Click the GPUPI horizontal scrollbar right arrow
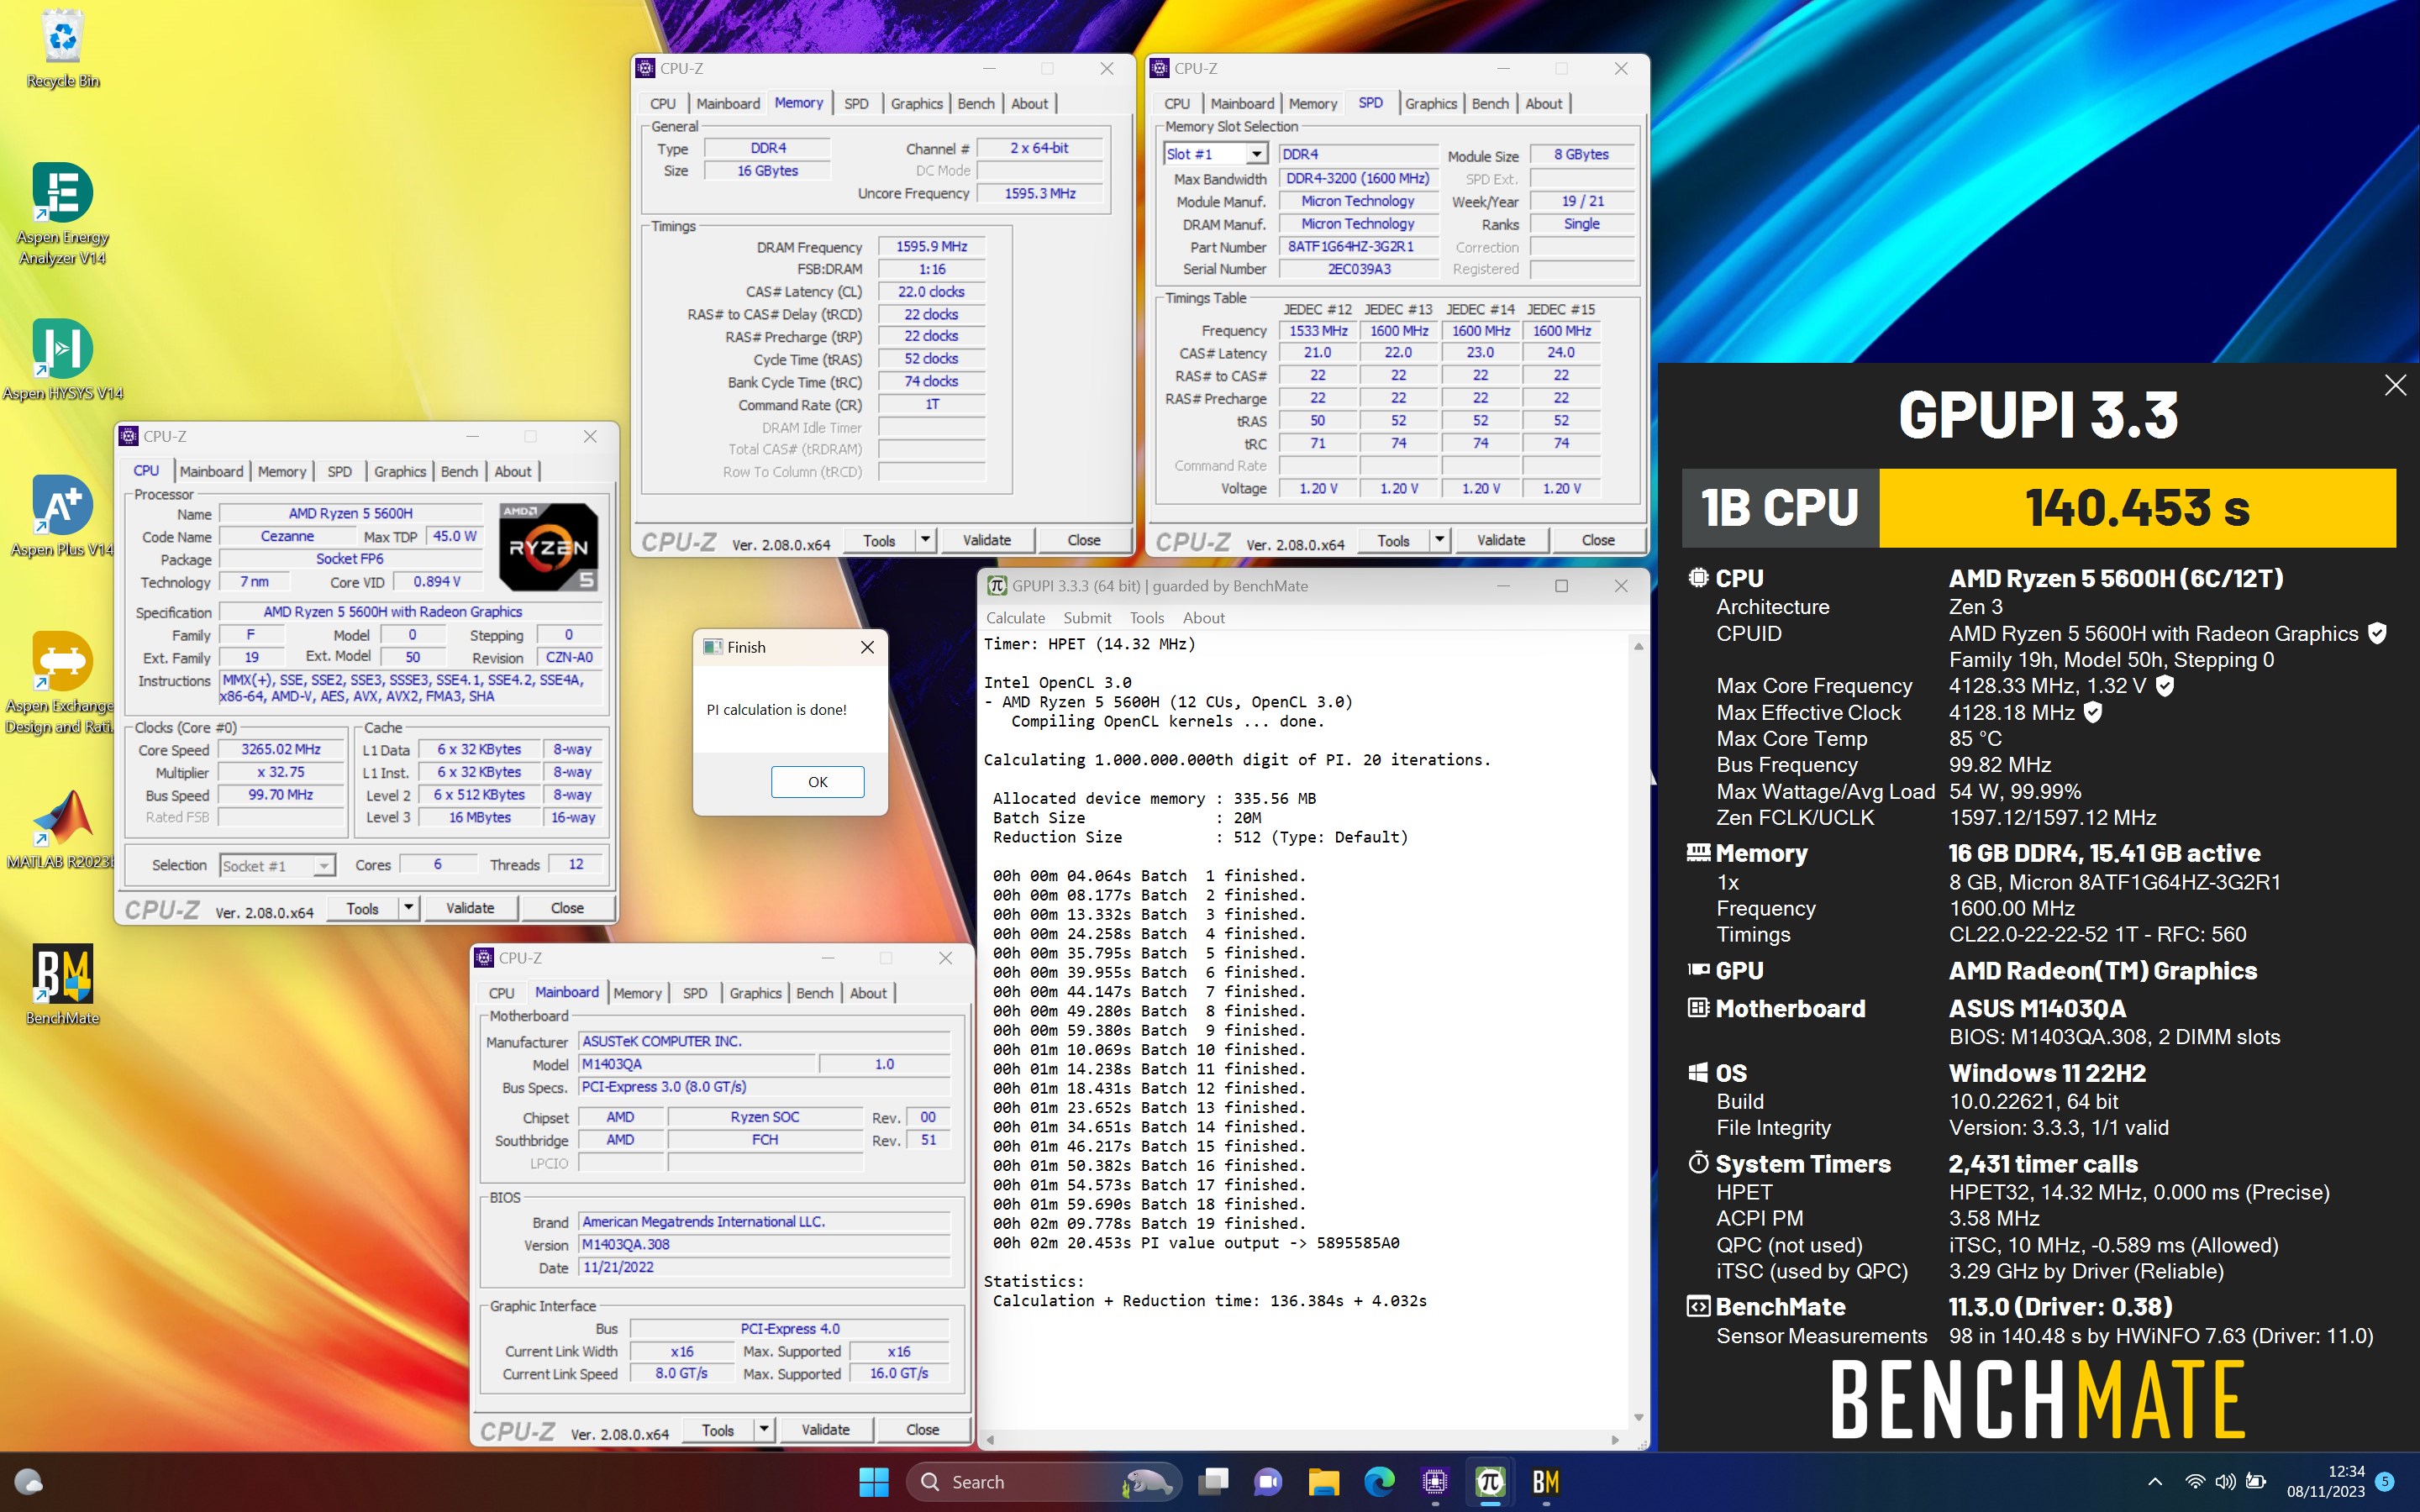 (x=1616, y=1440)
